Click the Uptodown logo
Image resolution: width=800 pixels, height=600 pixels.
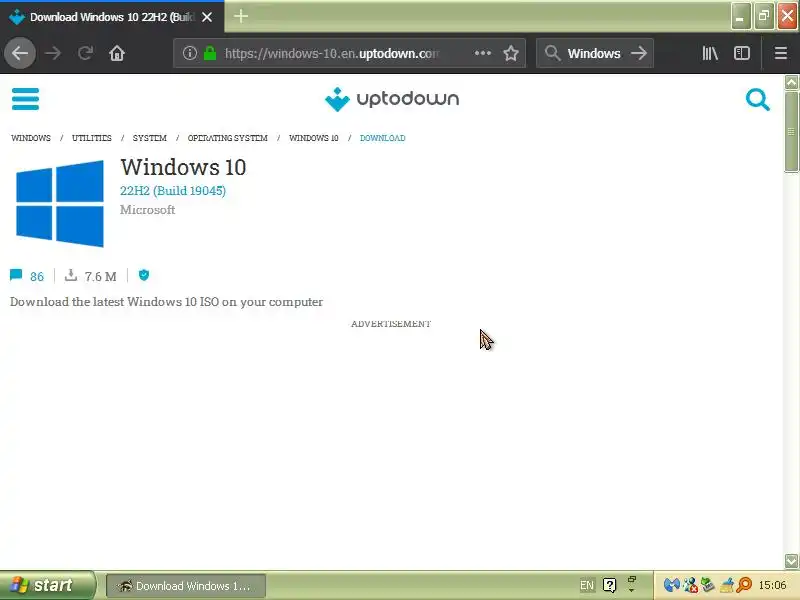(392, 99)
